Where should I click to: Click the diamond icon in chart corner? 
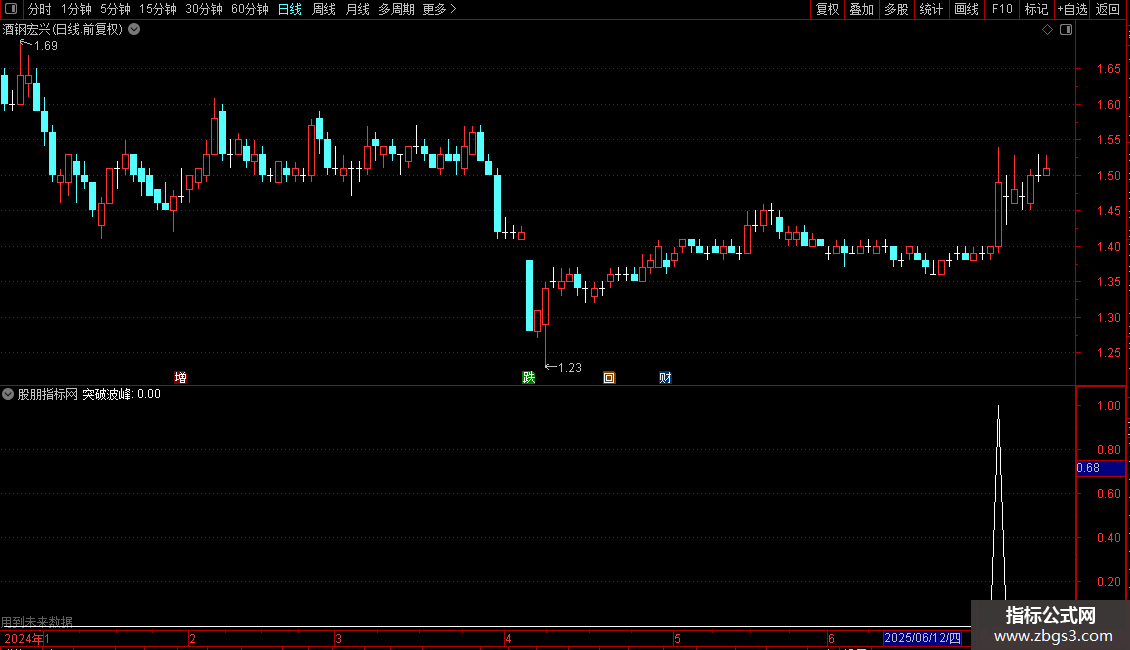(1048, 30)
